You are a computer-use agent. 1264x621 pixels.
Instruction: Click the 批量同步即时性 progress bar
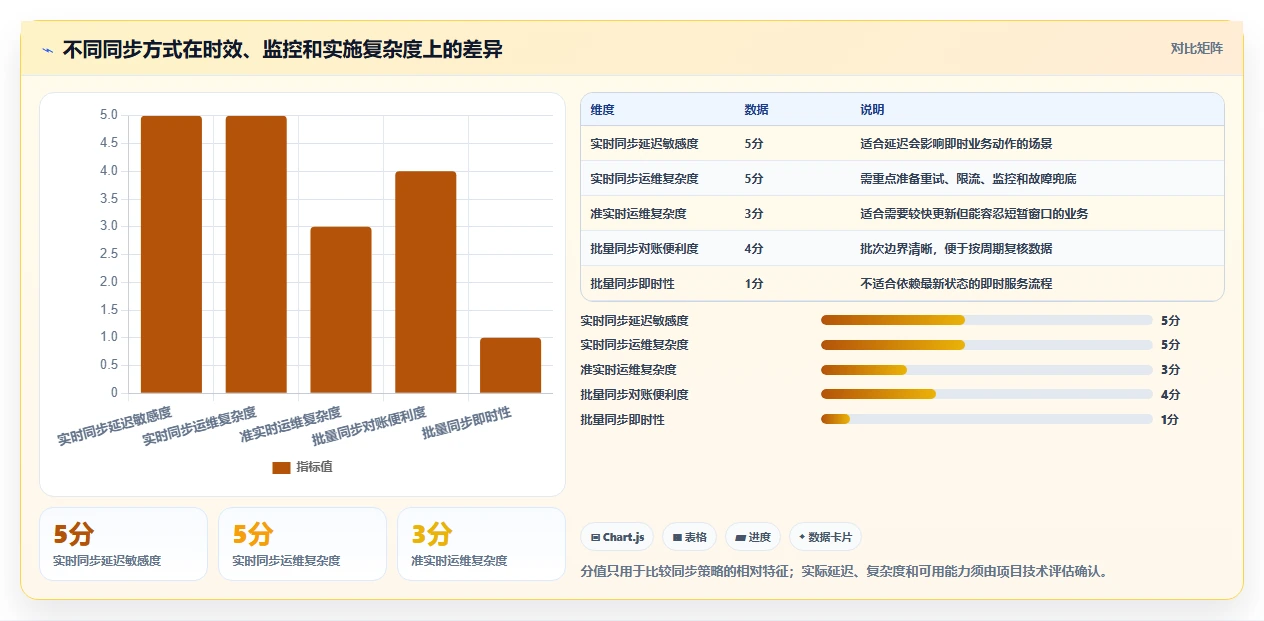(987, 419)
